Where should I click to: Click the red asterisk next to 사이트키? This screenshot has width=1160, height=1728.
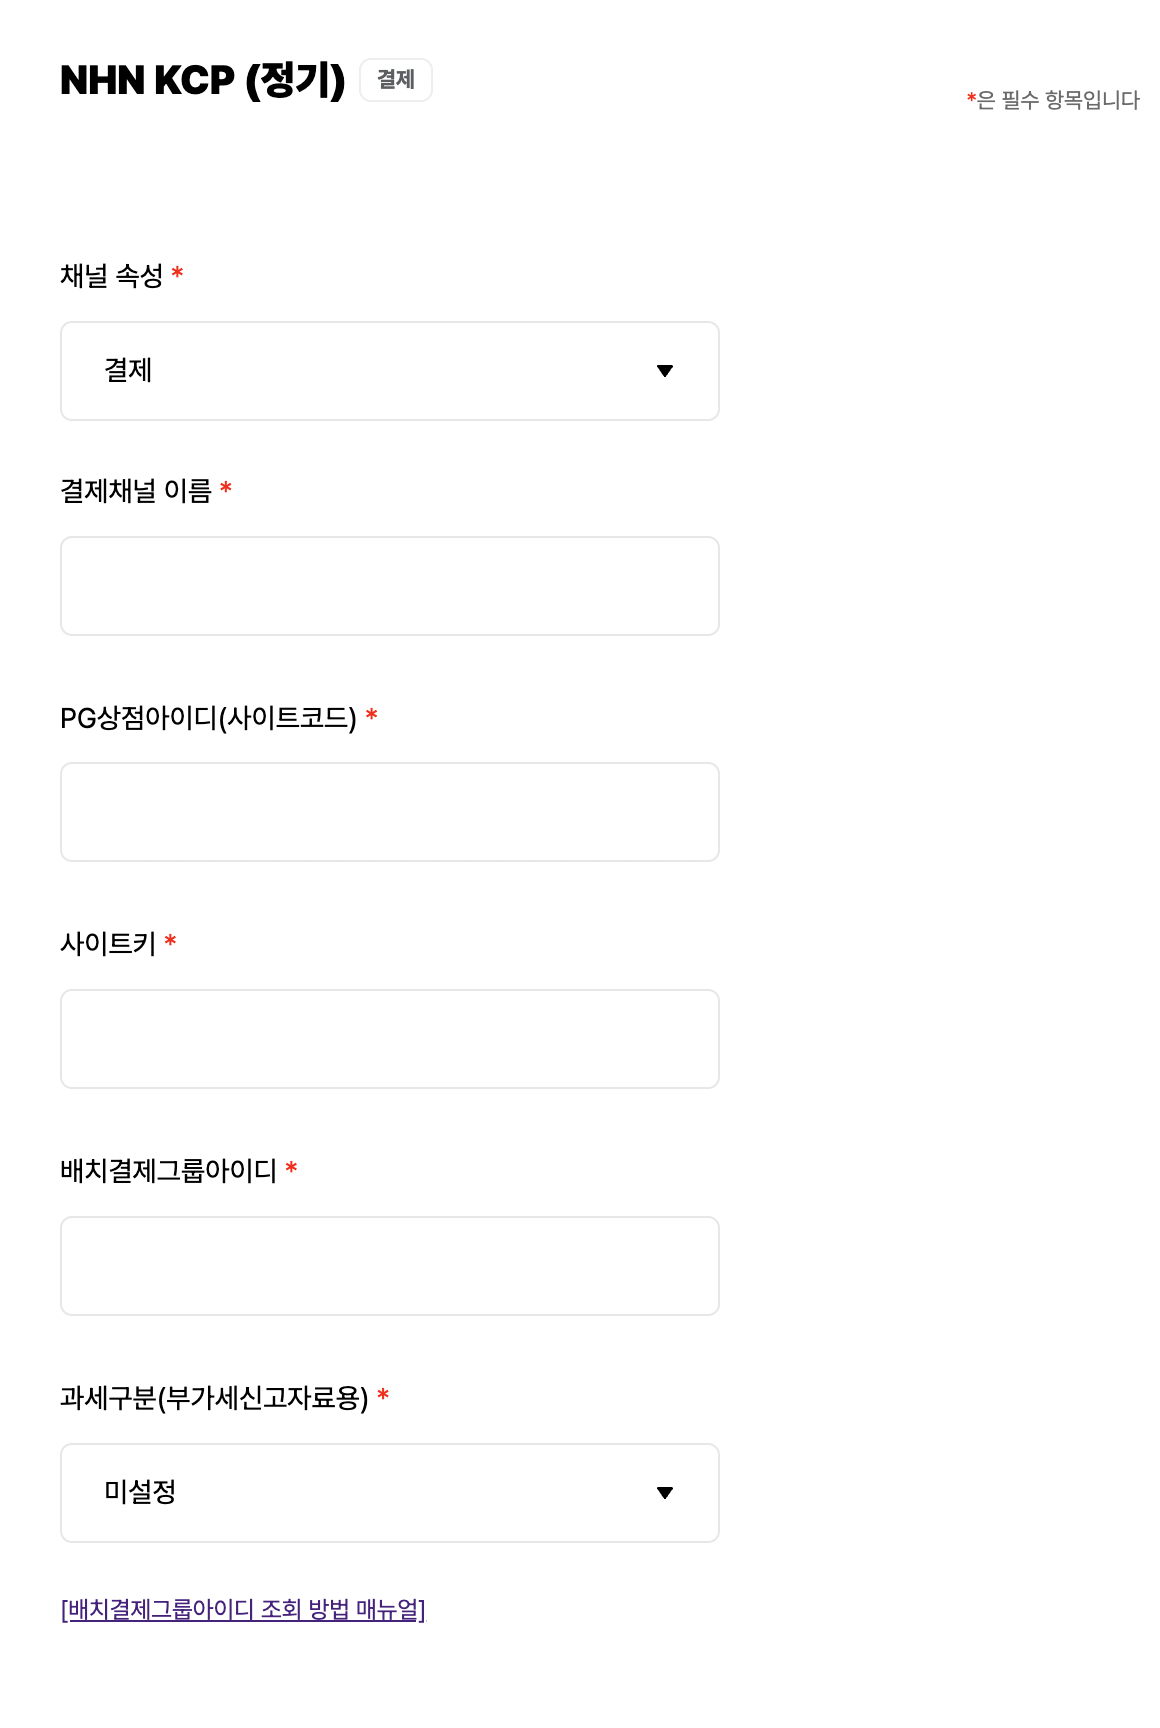coord(171,941)
